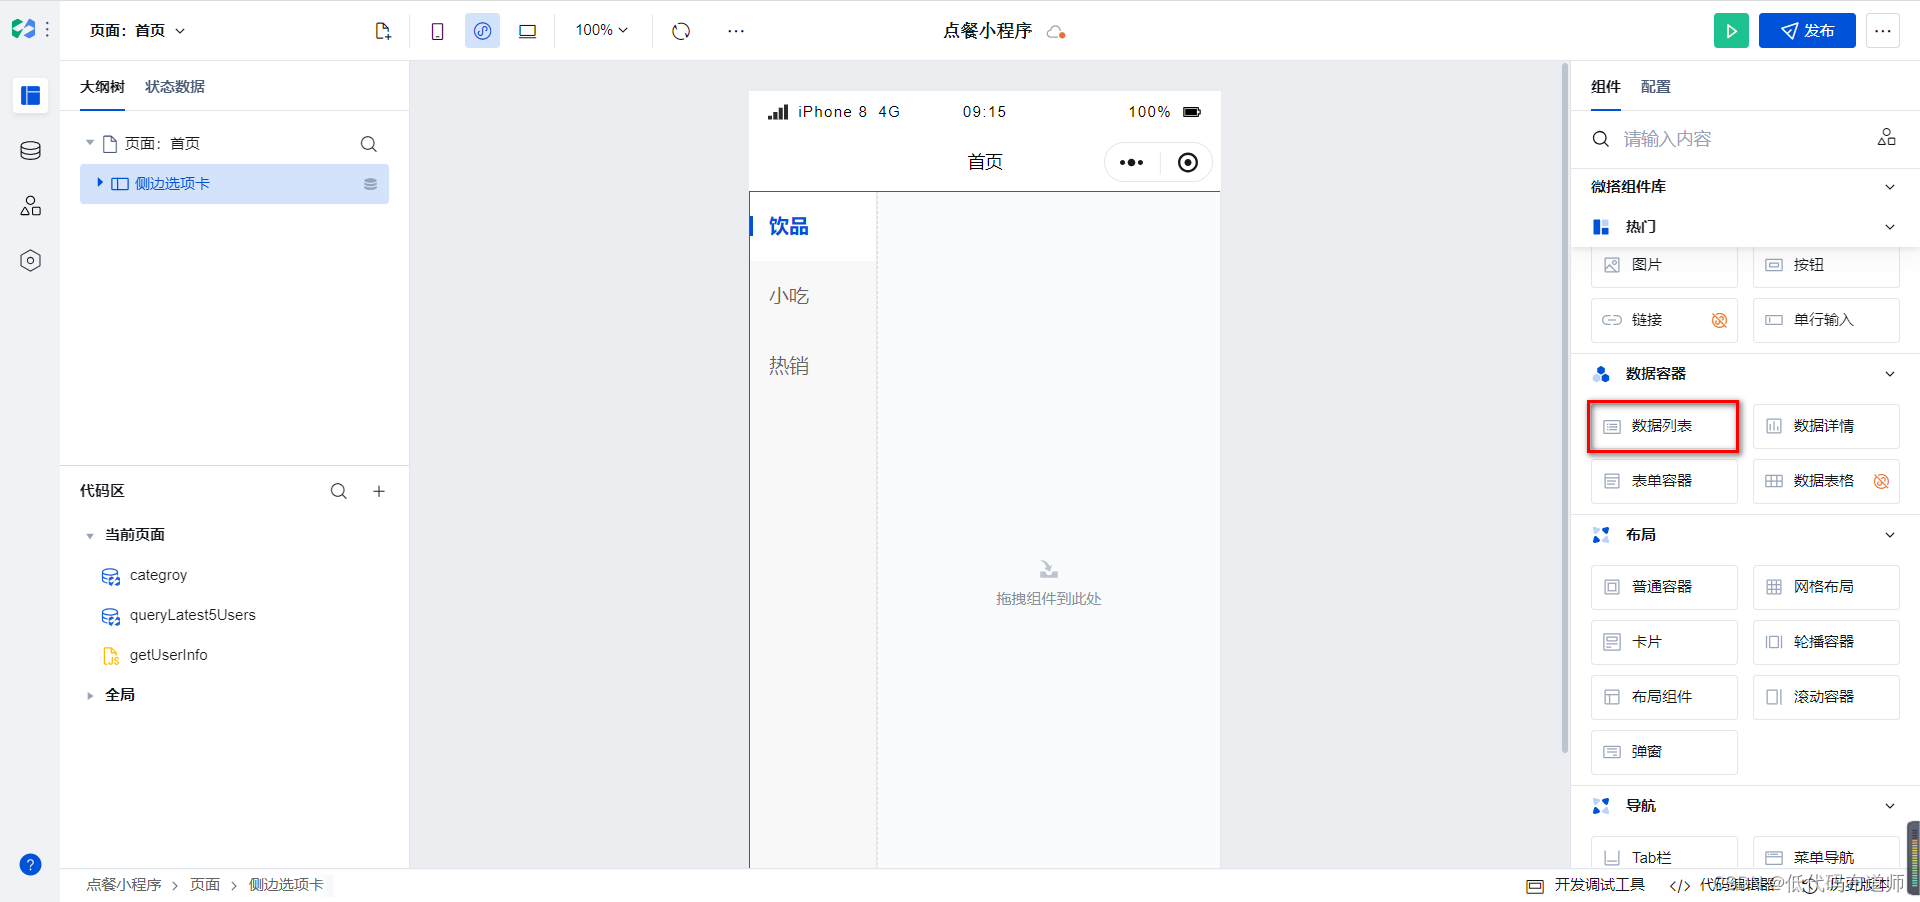Select the 轮播容器 component

(1826, 642)
